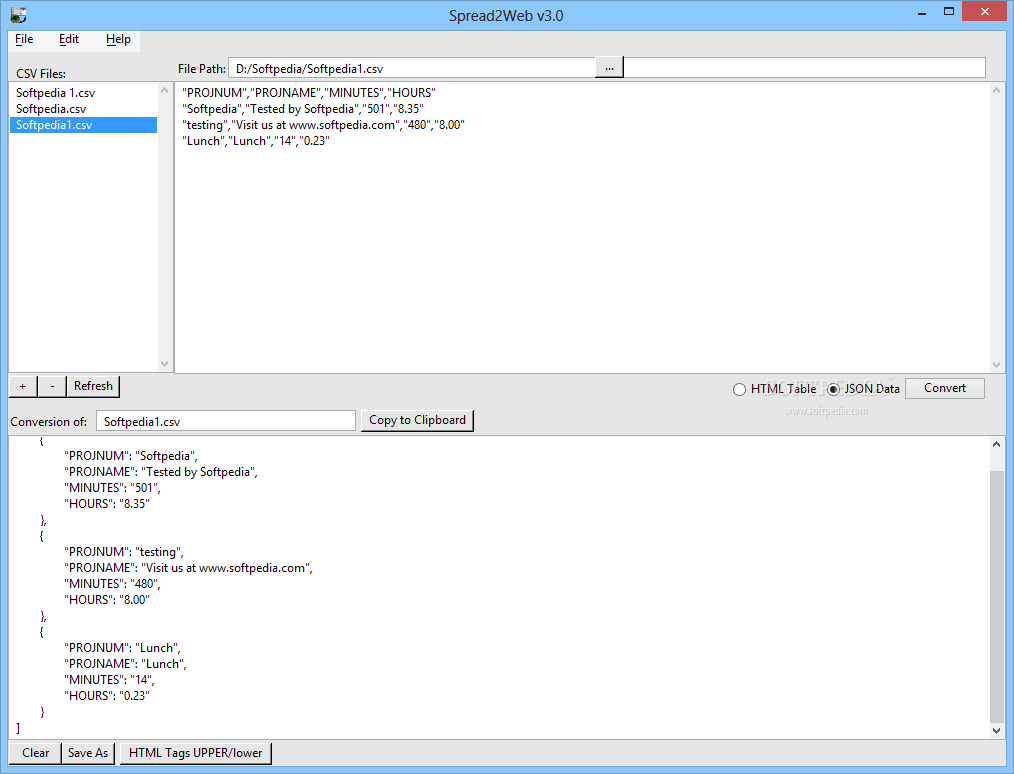Click down arrow of CSV preview scrollbar
Image resolution: width=1014 pixels, height=774 pixels.
click(x=997, y=365)
